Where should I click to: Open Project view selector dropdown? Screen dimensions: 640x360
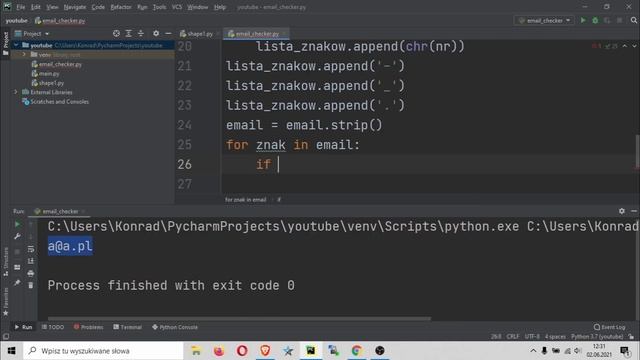32,33
